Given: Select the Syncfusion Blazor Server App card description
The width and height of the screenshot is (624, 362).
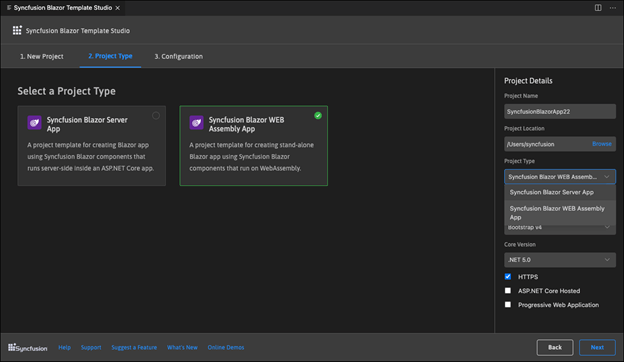Looking at the screenshot, I should [x=90, y=157].
